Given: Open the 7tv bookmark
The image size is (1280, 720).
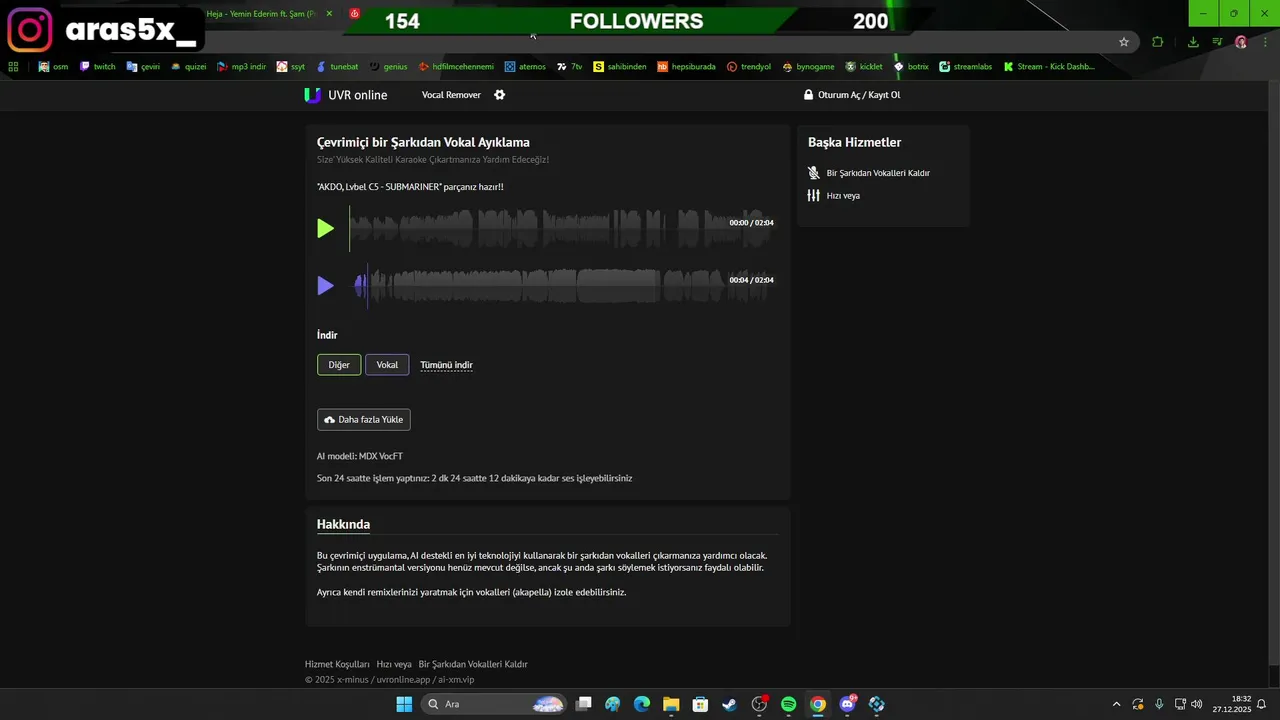Looking at the screenshot, I should tap(571, 67).
